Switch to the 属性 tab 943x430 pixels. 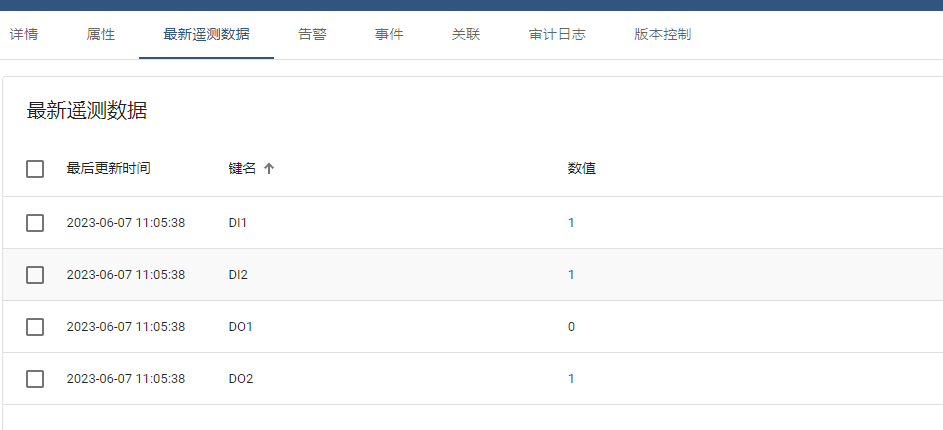pyautogui.click(x=100, y=35)
